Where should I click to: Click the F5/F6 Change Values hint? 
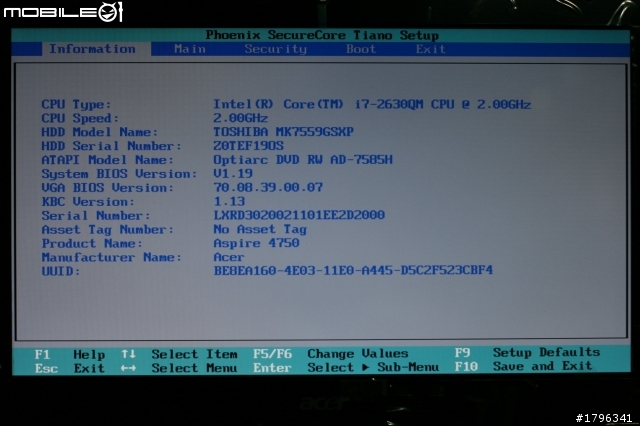pyautogui.click(x=331, y=353)
